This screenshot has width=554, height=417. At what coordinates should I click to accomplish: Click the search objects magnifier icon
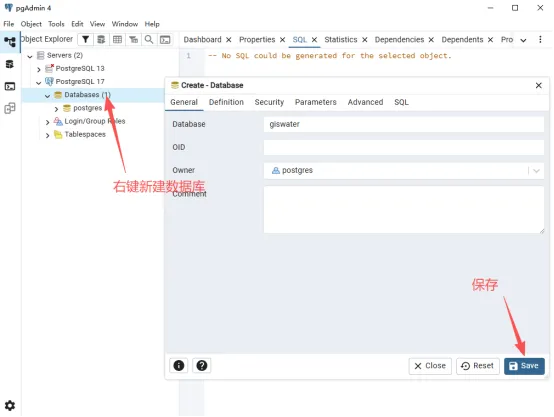point(149,40)
